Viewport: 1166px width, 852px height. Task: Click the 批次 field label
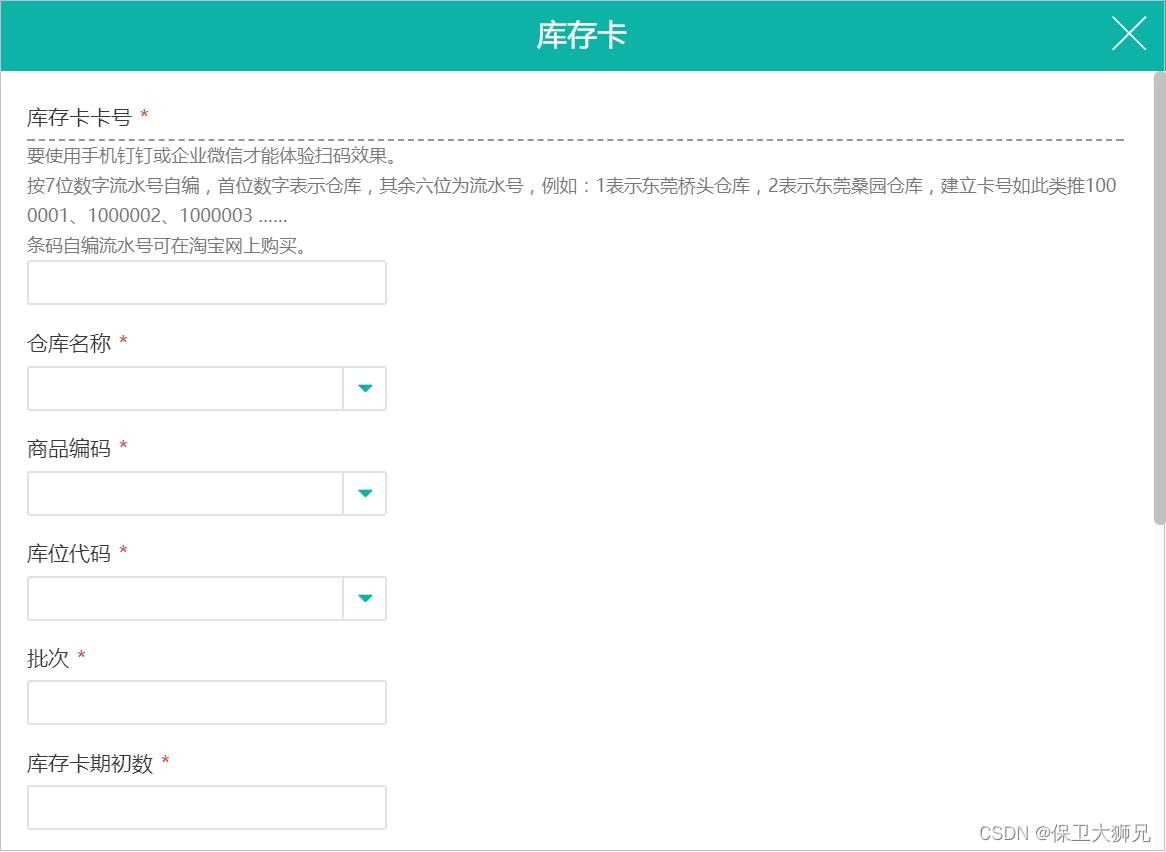[48, 658]
